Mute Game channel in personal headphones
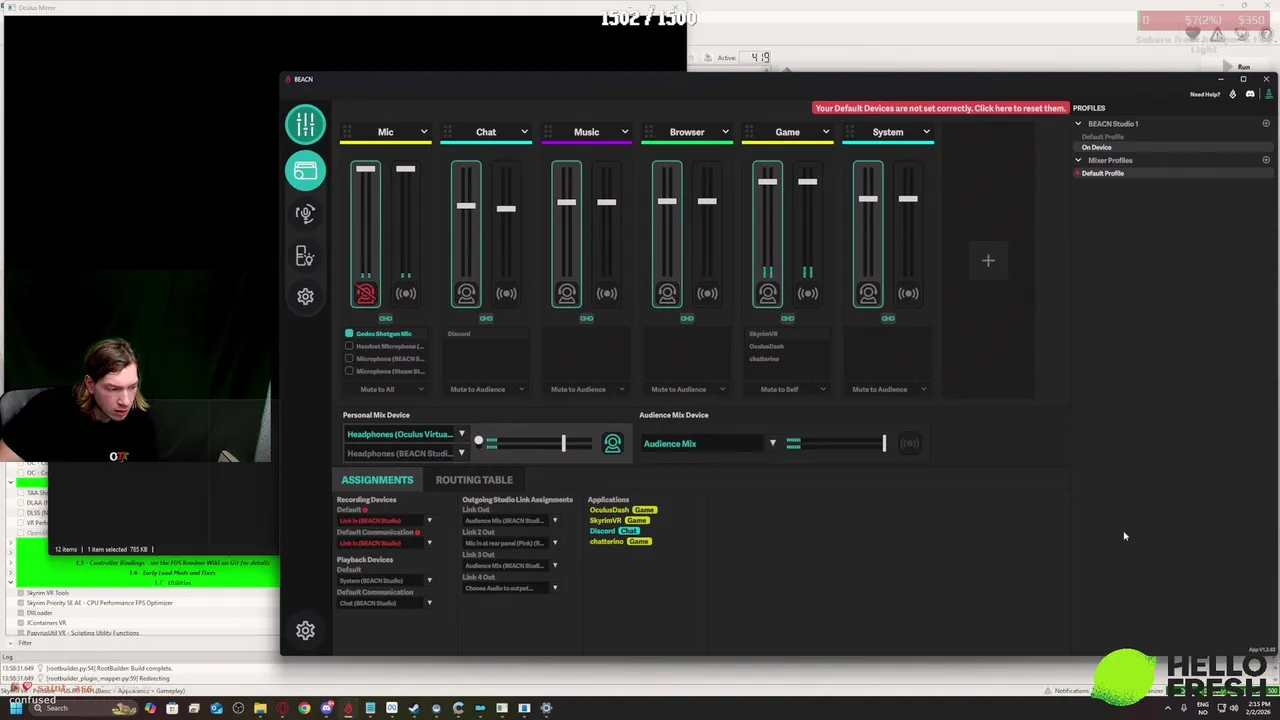The image size is (1280, 720). click(x=767, y=293)
